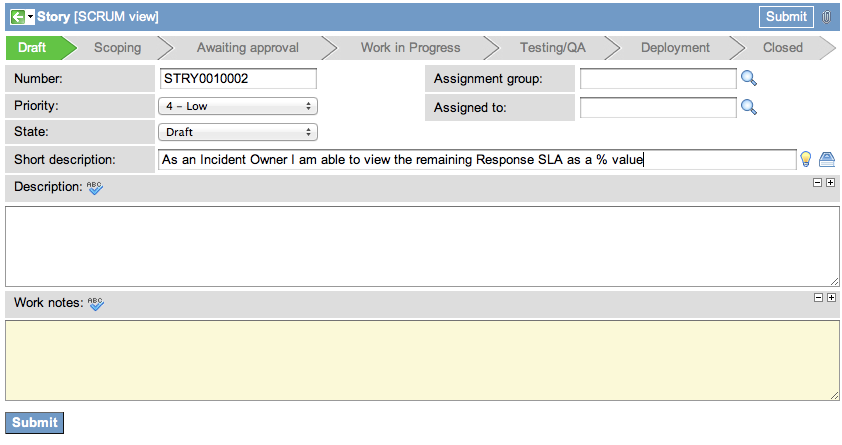Expand the Description field with plus icon
Screen dimensions: 842x445
[830, 183]
